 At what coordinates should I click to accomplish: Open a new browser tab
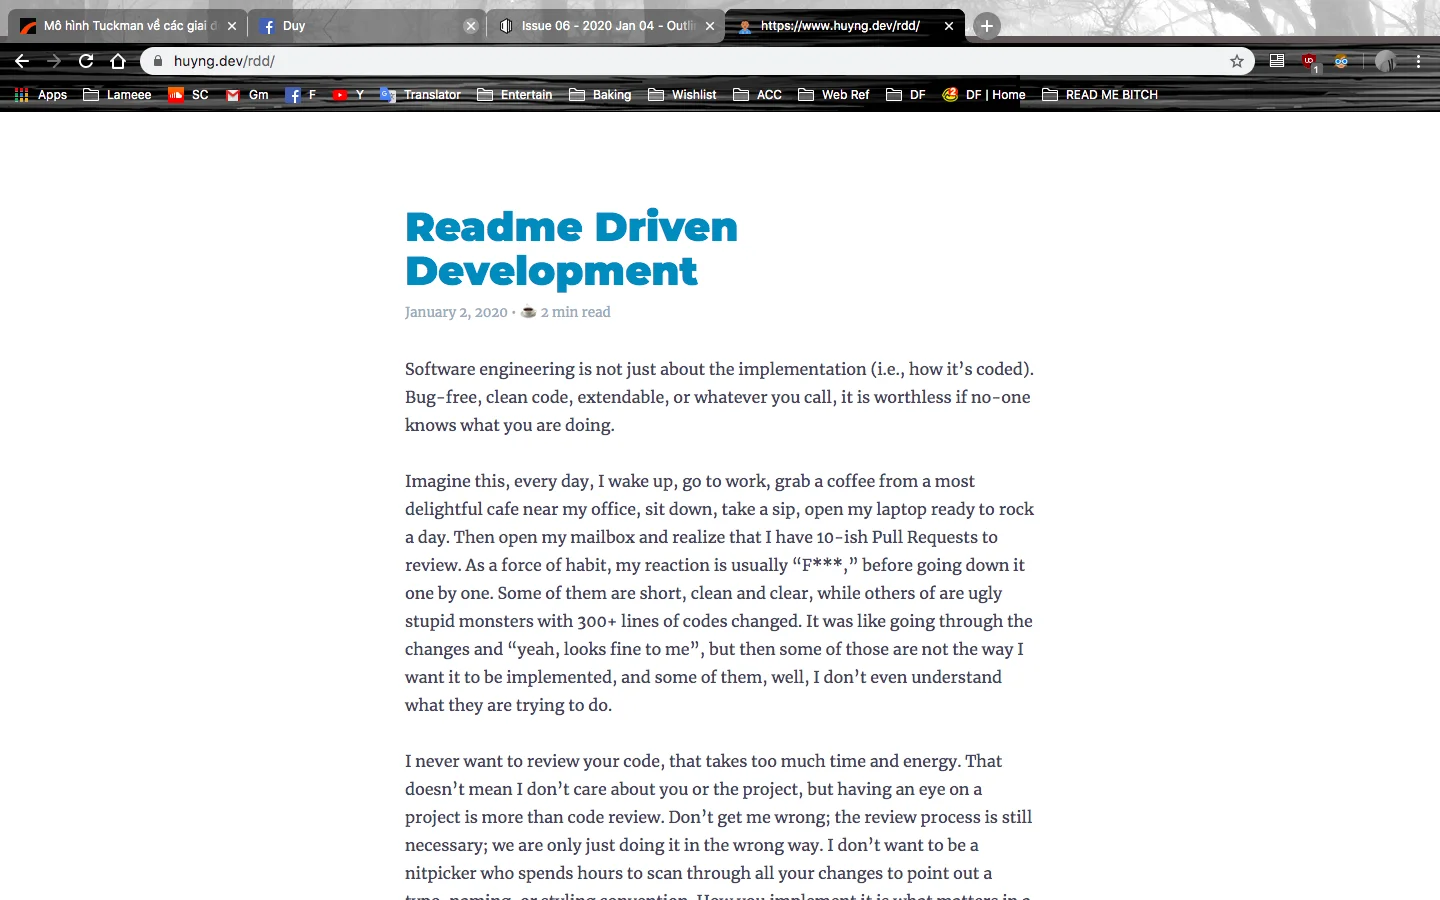986,26
